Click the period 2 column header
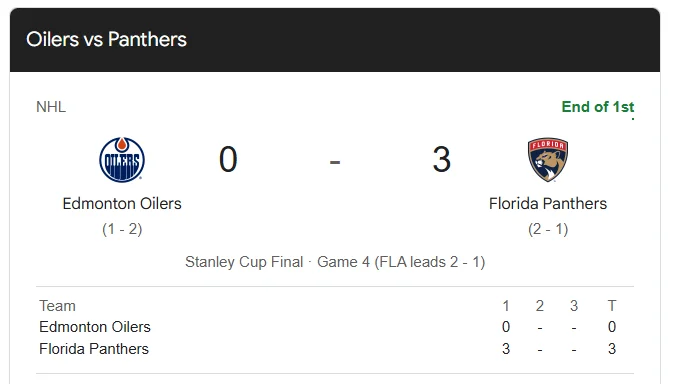The width and height of the screenshot is (677, 384). coord(540,306)
